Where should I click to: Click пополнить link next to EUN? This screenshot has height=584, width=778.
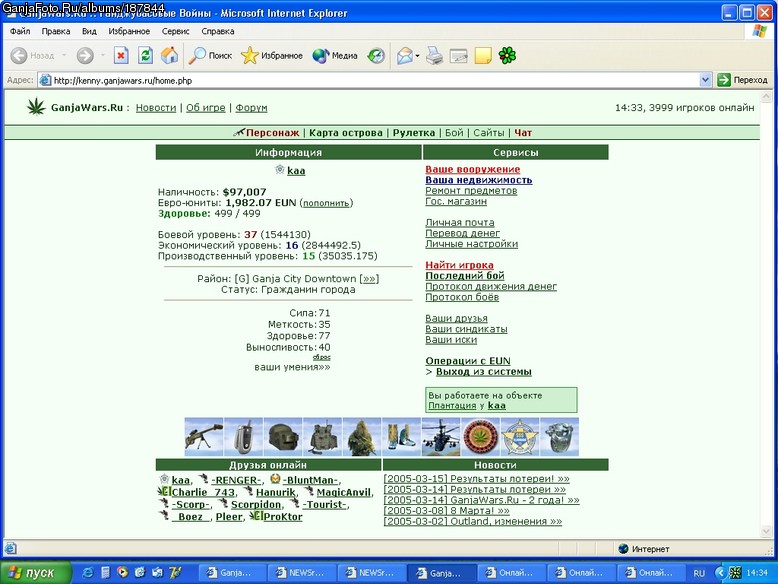(x=326, y=203)
